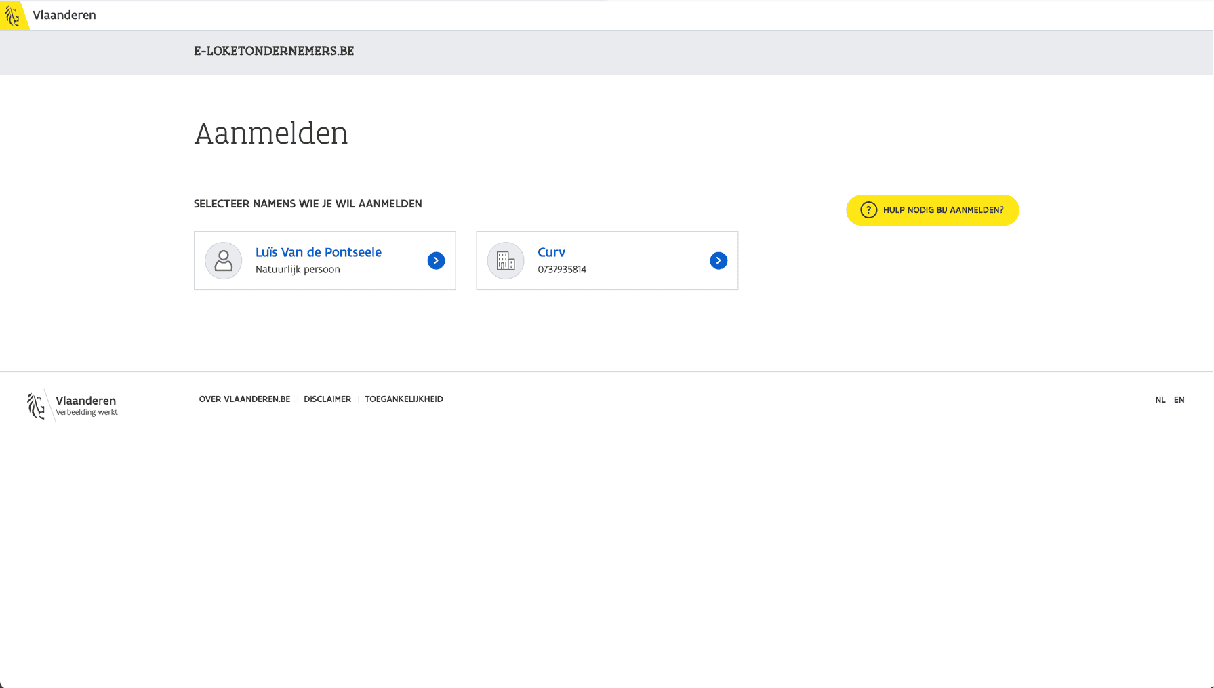Viewport: 1214px width, 688px height.
Task: Go to Toegankelijkheid footer link
Action: click(x=404, y=399)
